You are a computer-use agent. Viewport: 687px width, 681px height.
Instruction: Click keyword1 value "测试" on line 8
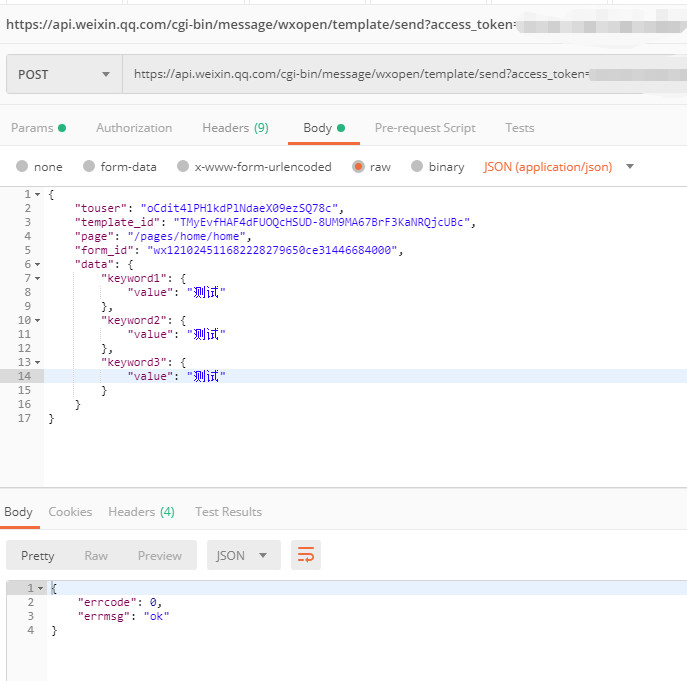point(206,292)
